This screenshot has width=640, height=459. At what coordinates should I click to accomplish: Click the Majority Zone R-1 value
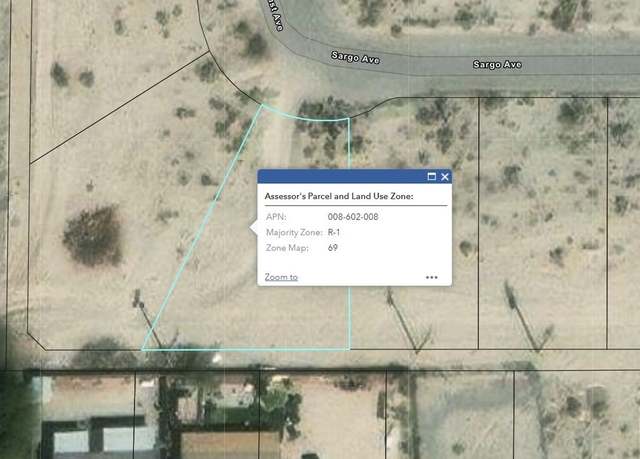334,232
